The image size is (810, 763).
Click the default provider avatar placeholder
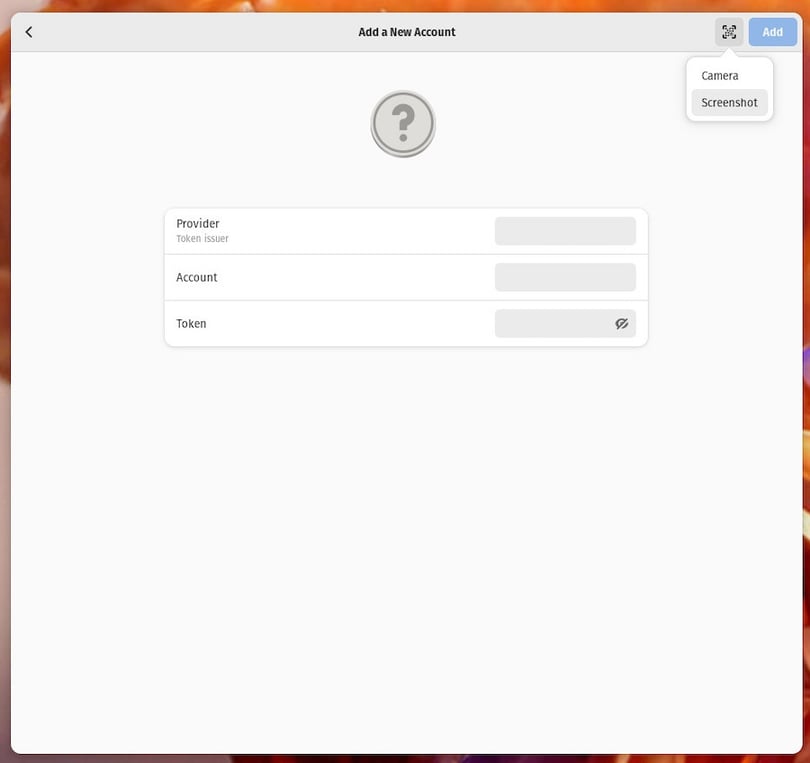pyautogui.click(x=403, y=123)
